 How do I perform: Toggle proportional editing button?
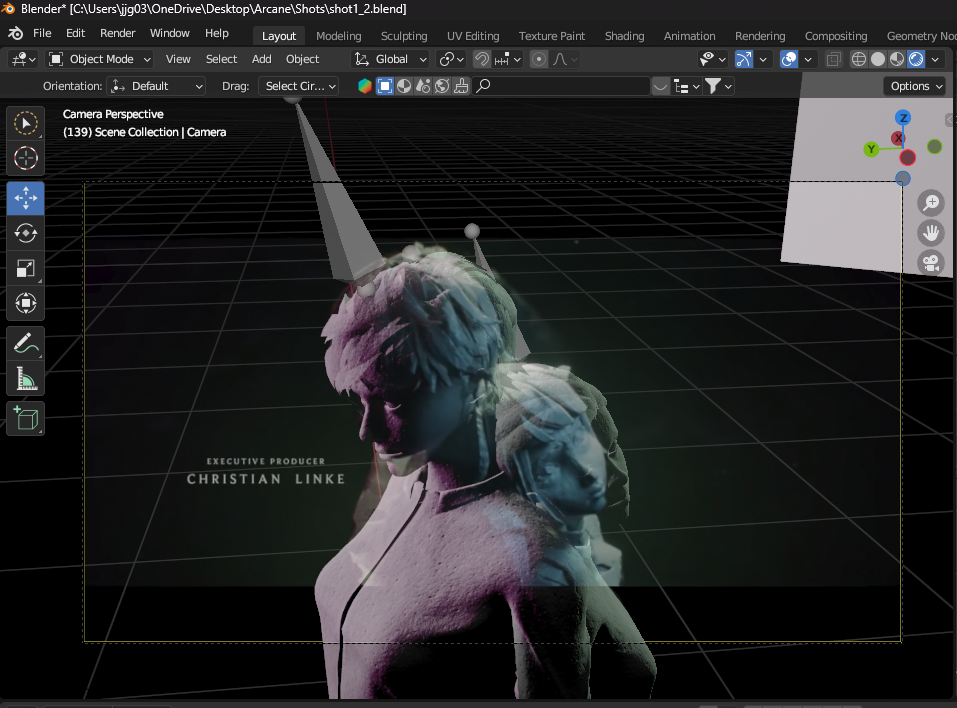(539, 59)
